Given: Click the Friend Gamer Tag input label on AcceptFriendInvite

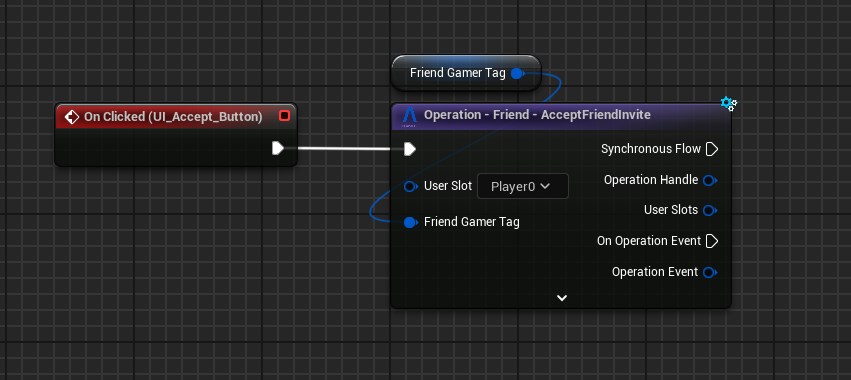Looking at the screenshot, I should click(472, 221).
